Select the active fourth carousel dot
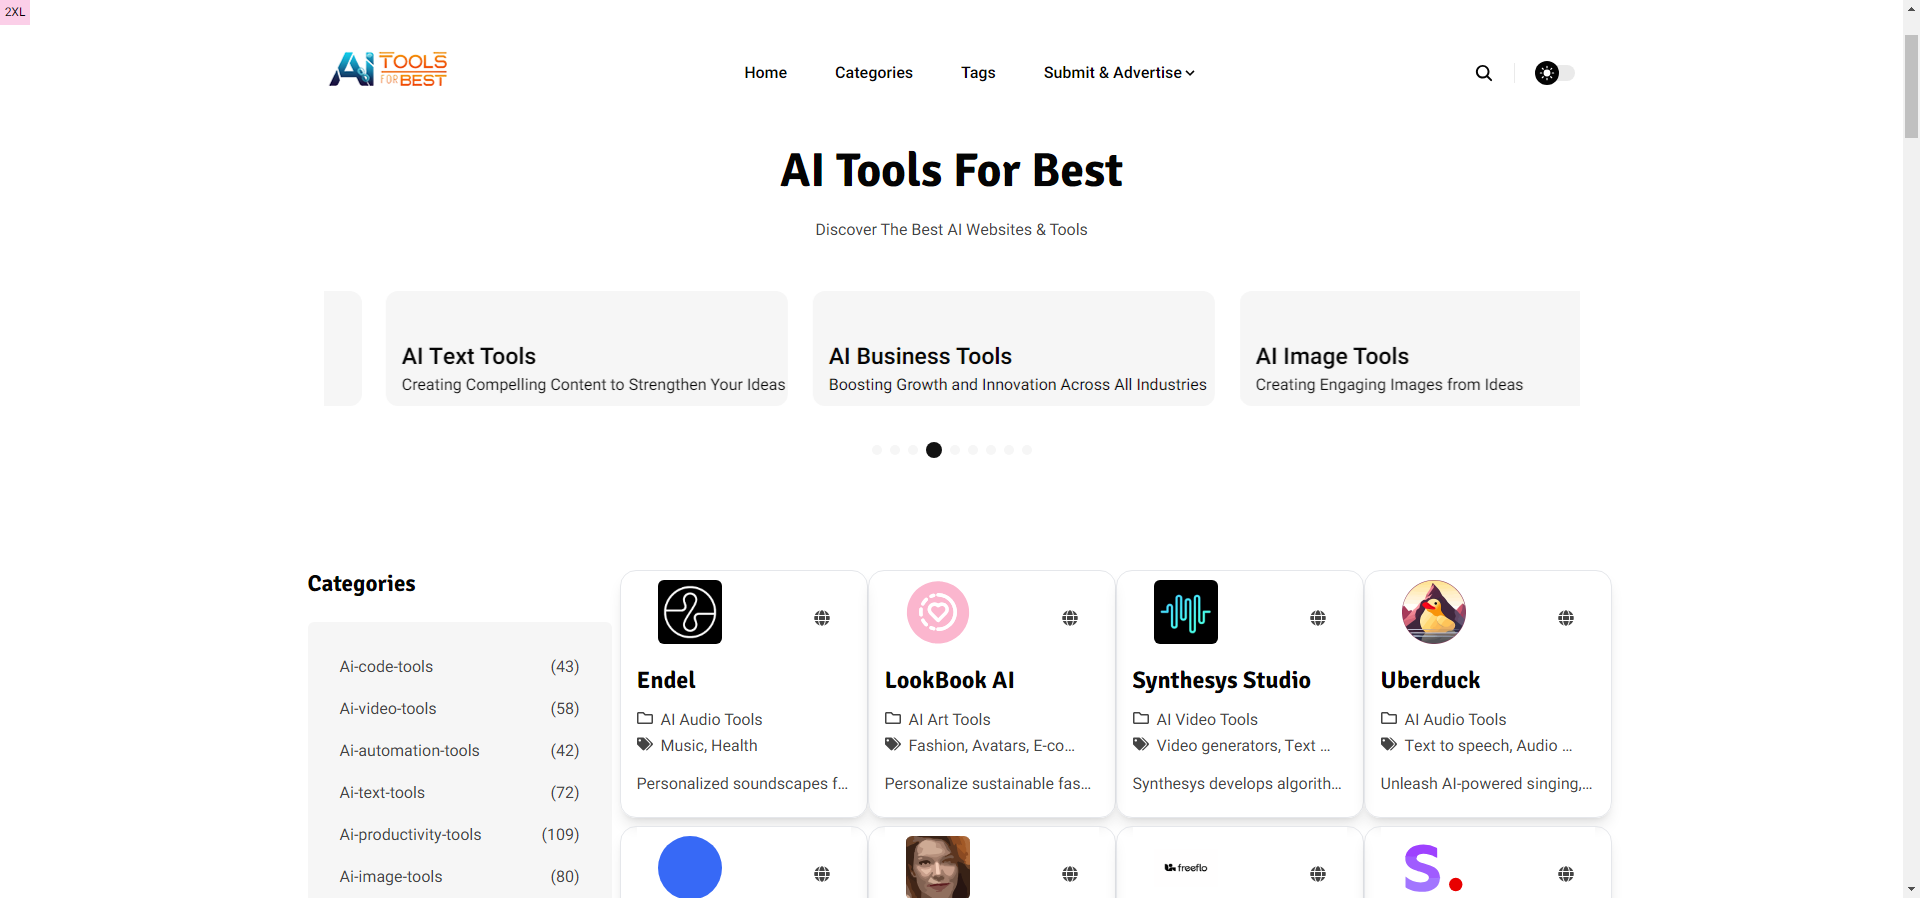This screenshot has width=1920, height=898. tap(934, 450)
